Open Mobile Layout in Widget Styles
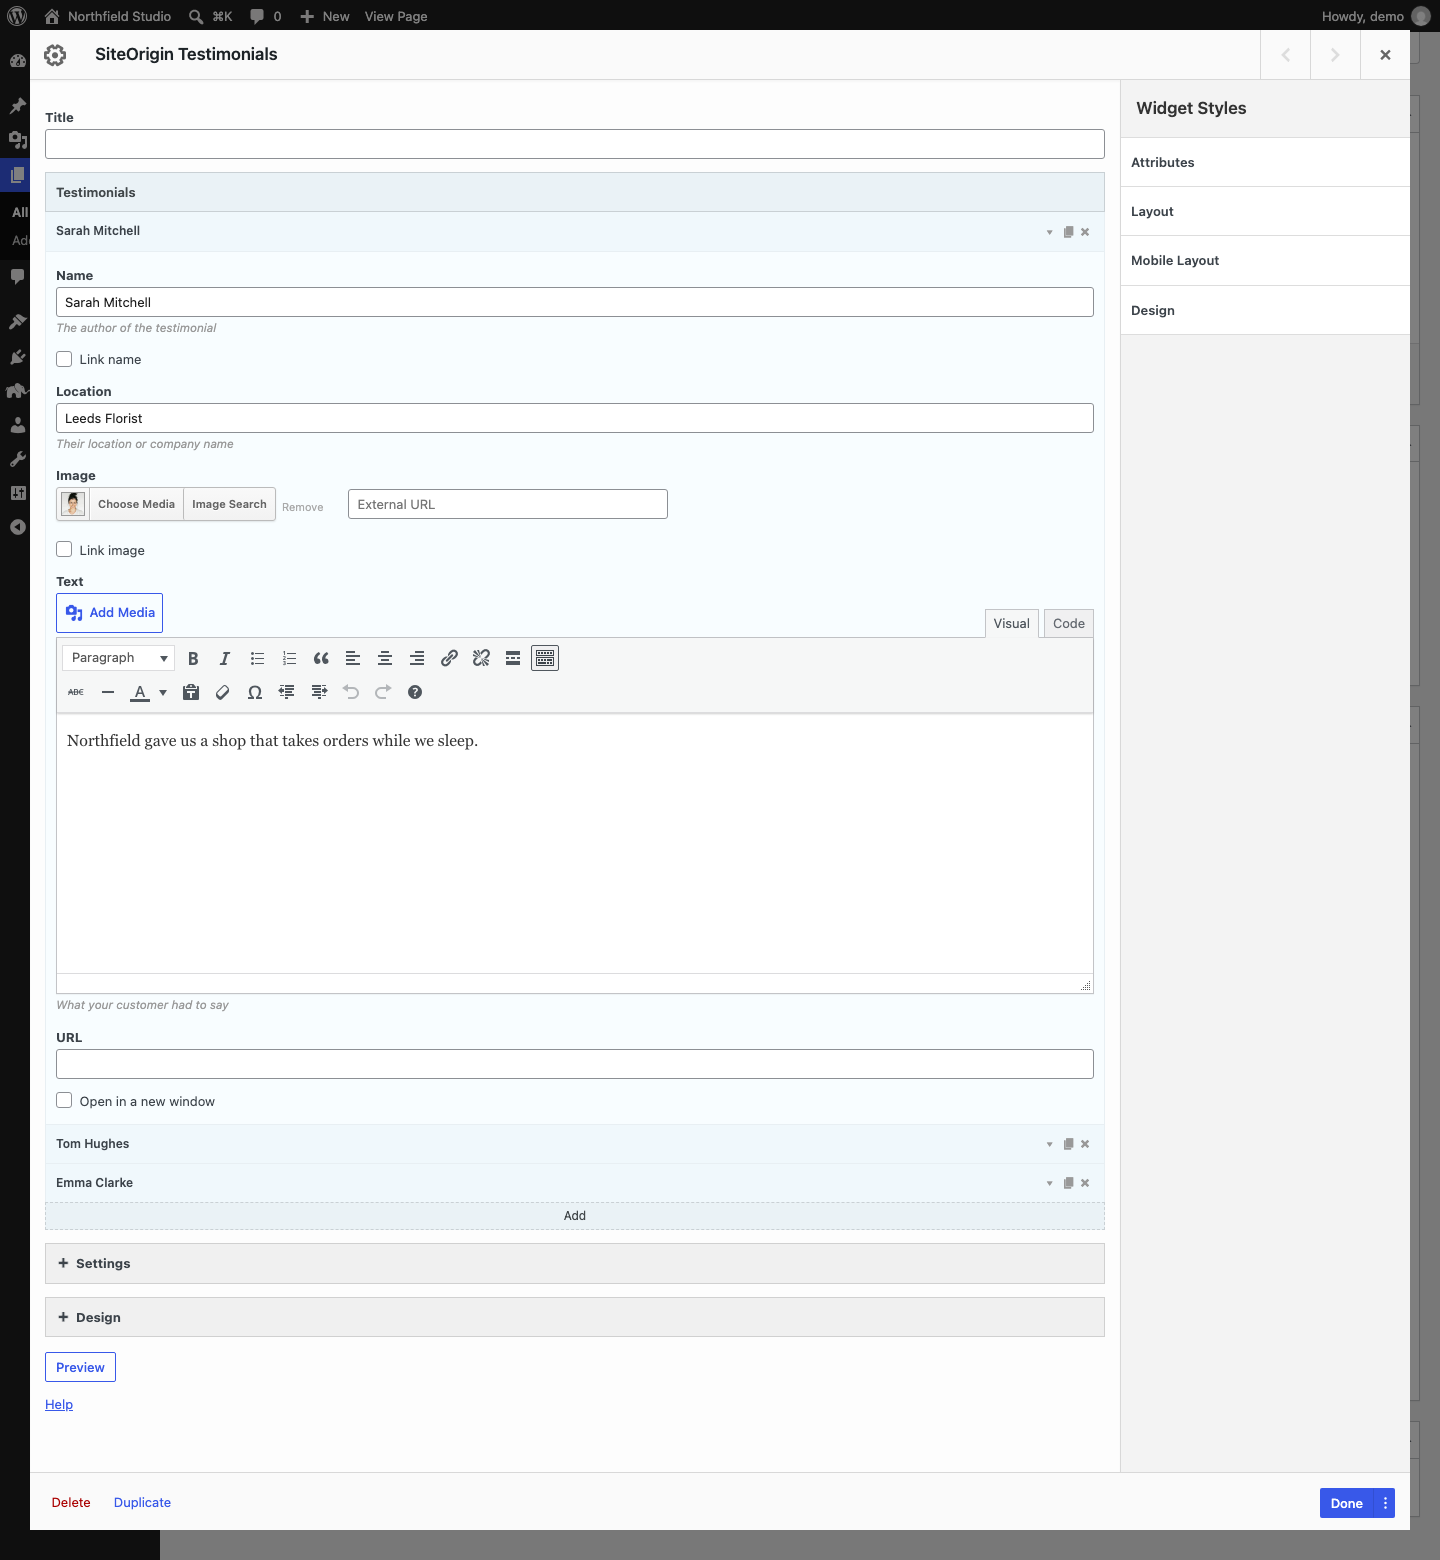This screenshot has height=1560, width=1440. coord(1265,260)
